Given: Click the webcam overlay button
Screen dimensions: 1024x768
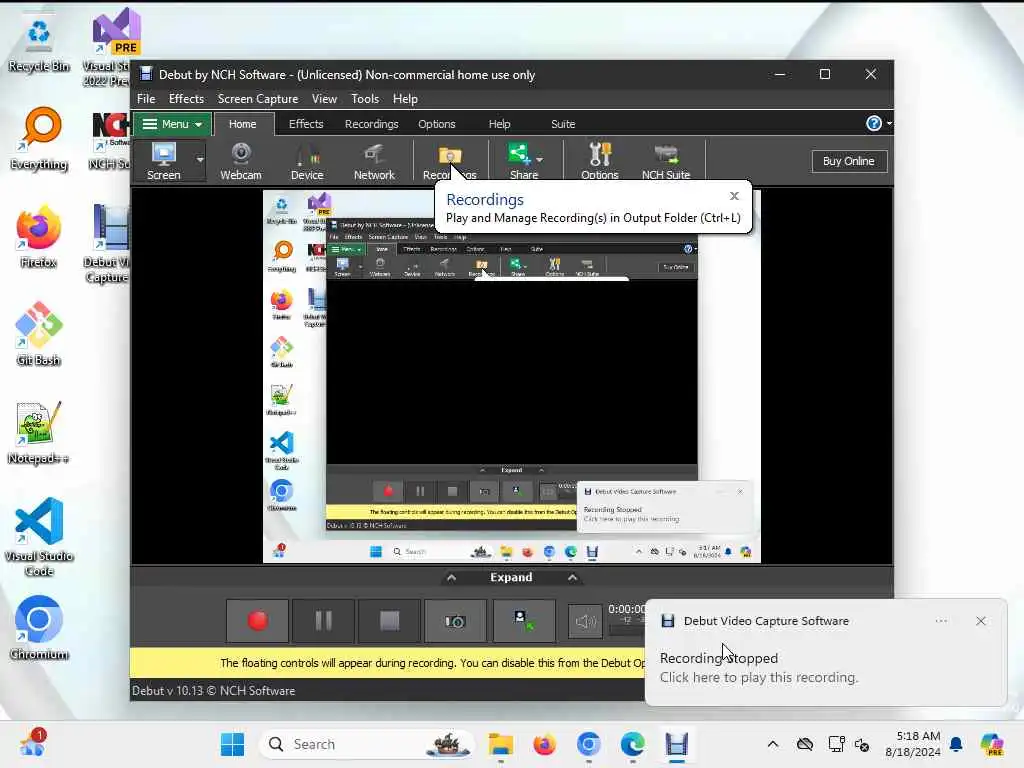Looking at the screenshot, I should point(524,620).
